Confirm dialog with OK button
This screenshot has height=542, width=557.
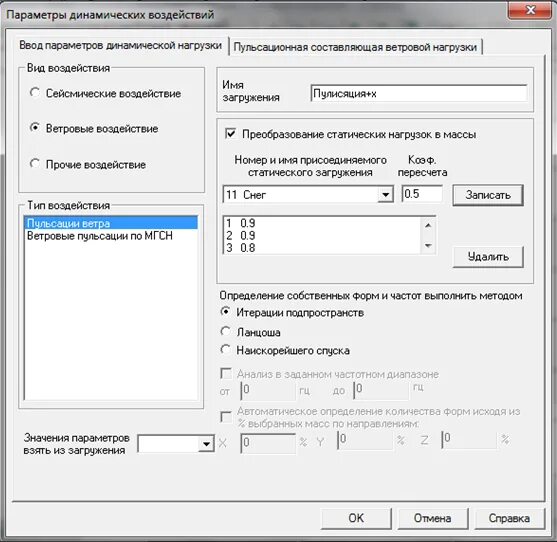(x=356, y=518)
